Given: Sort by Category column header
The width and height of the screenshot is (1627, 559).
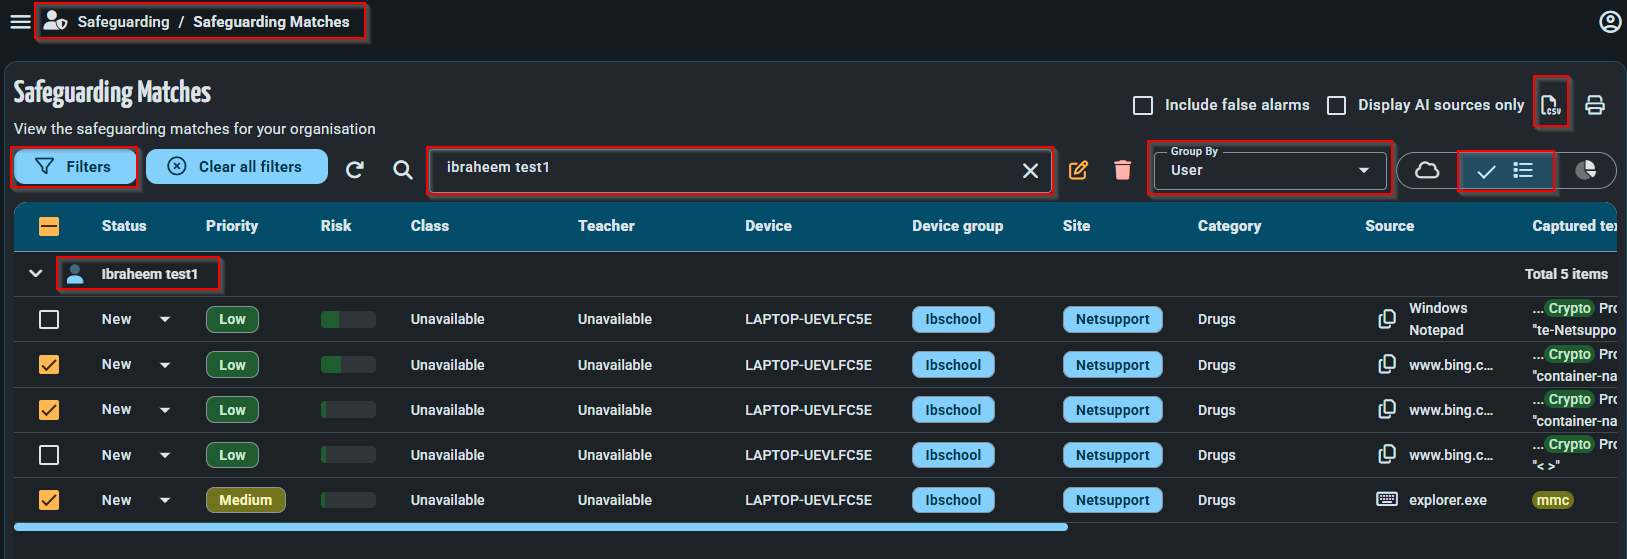Looking at the screenshot, I should pyautogui.click(x=1229, y=226).
